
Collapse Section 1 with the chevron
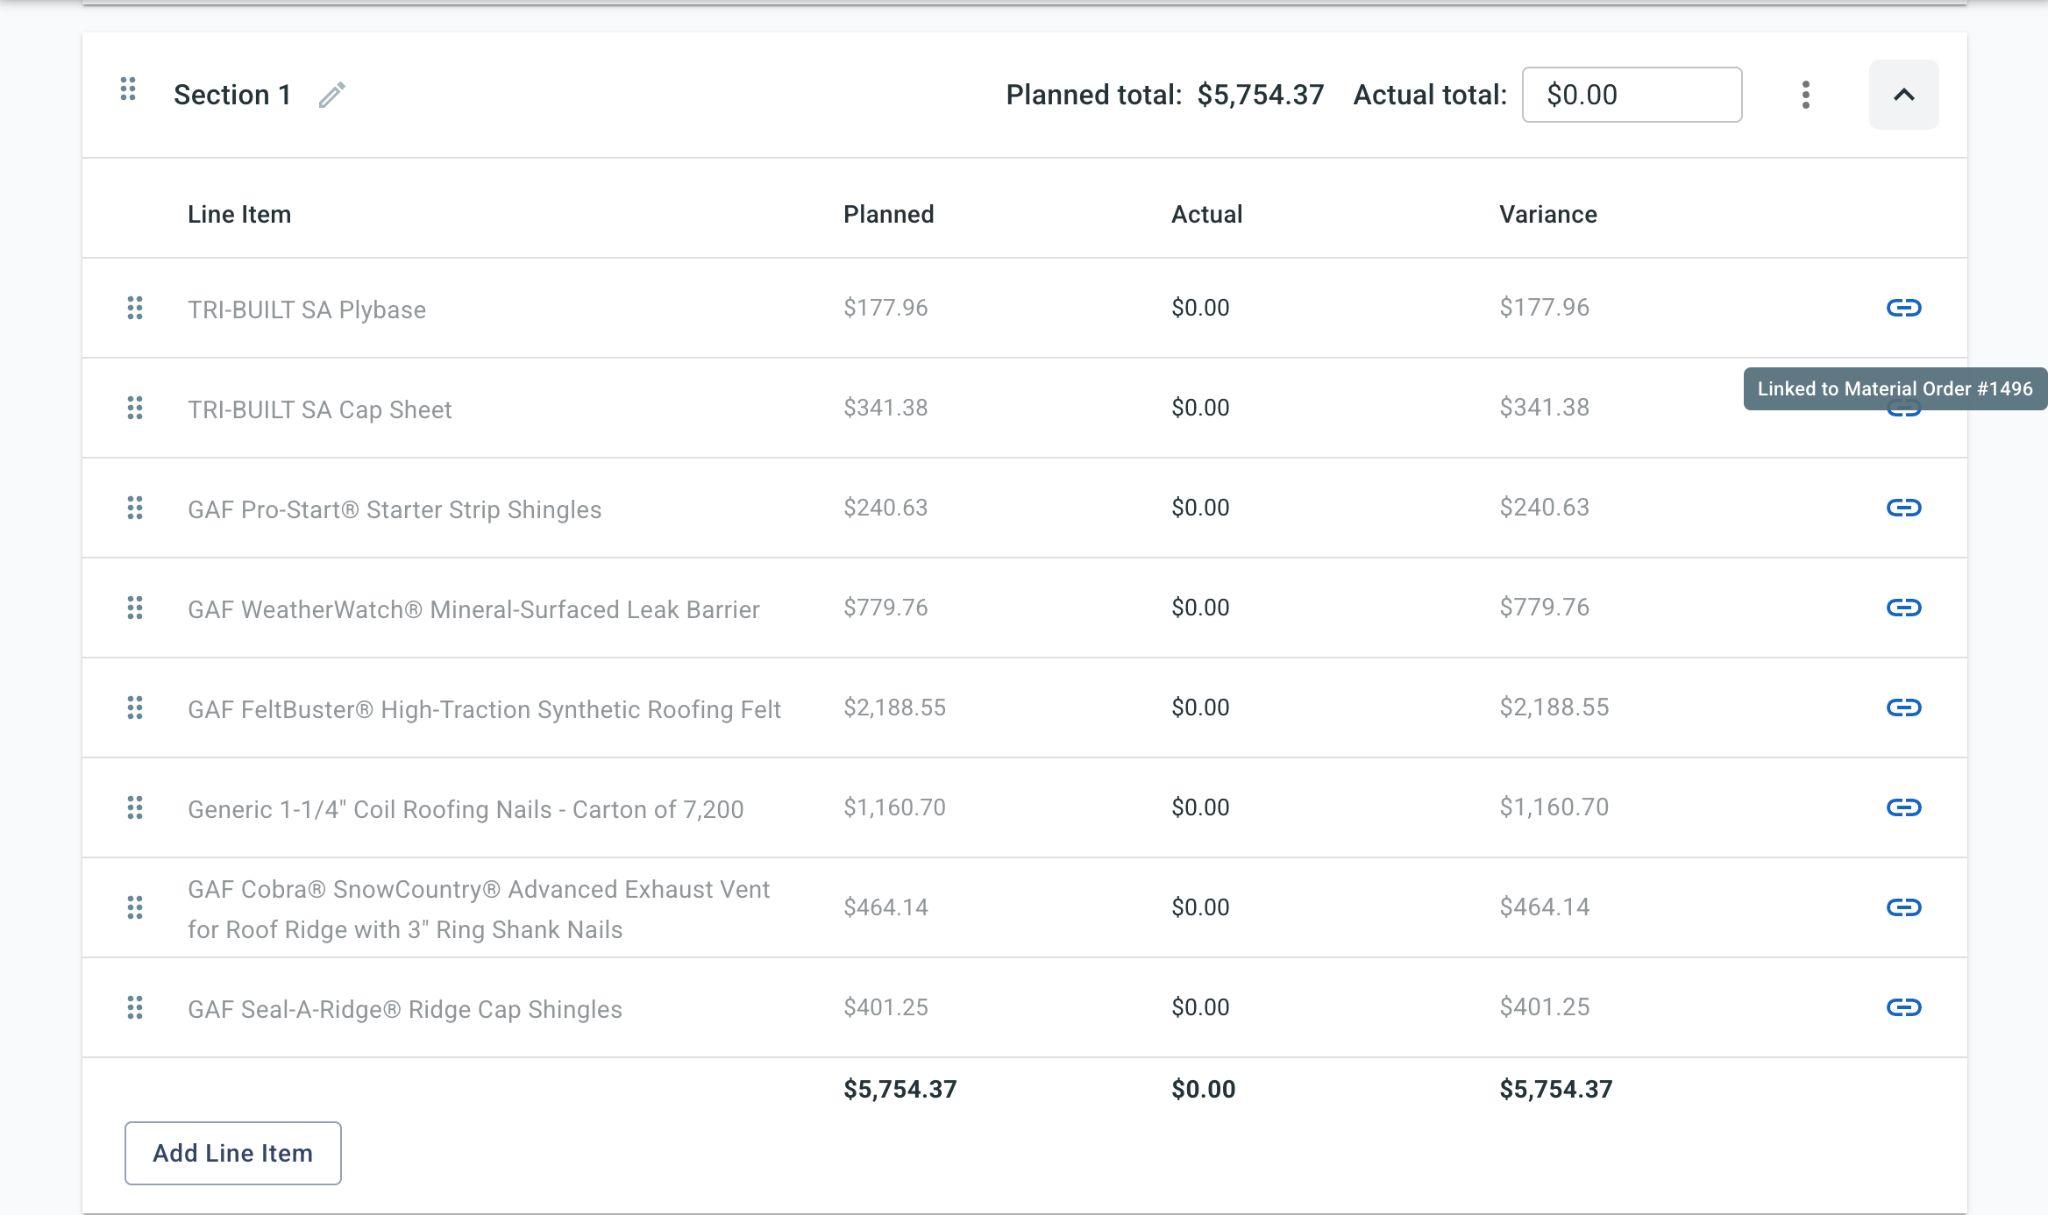coord(1903,95)
